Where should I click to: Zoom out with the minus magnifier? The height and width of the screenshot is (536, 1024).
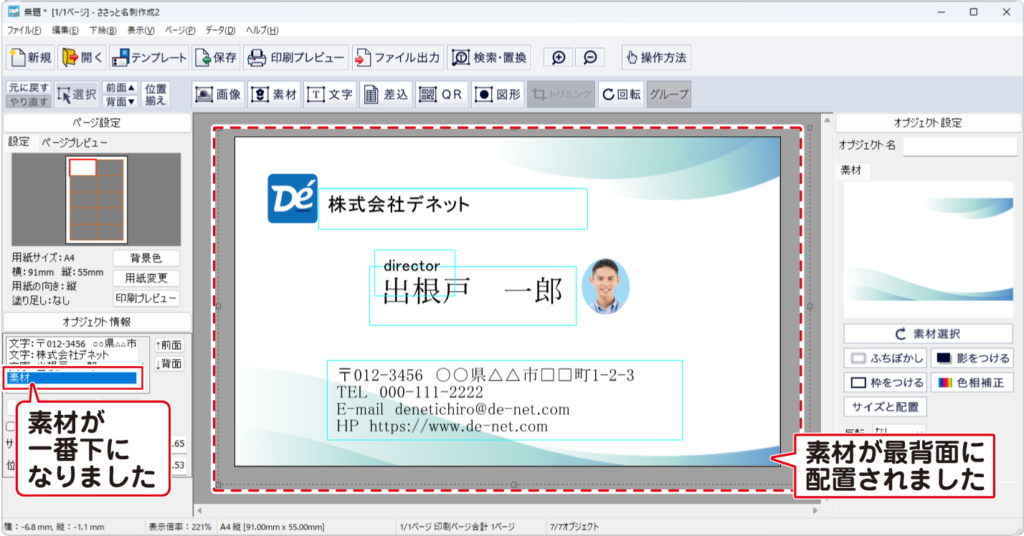click(x=590, y=57)
